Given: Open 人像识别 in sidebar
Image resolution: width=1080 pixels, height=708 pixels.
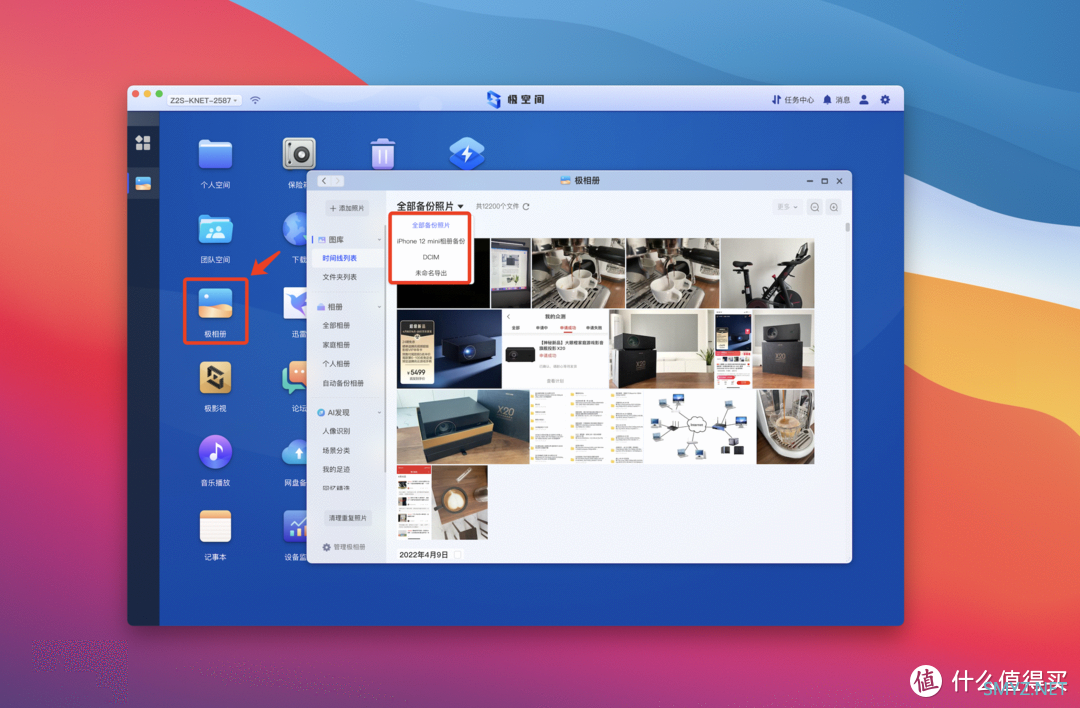Looking at the screenshot, I should (x=336, y=431).
